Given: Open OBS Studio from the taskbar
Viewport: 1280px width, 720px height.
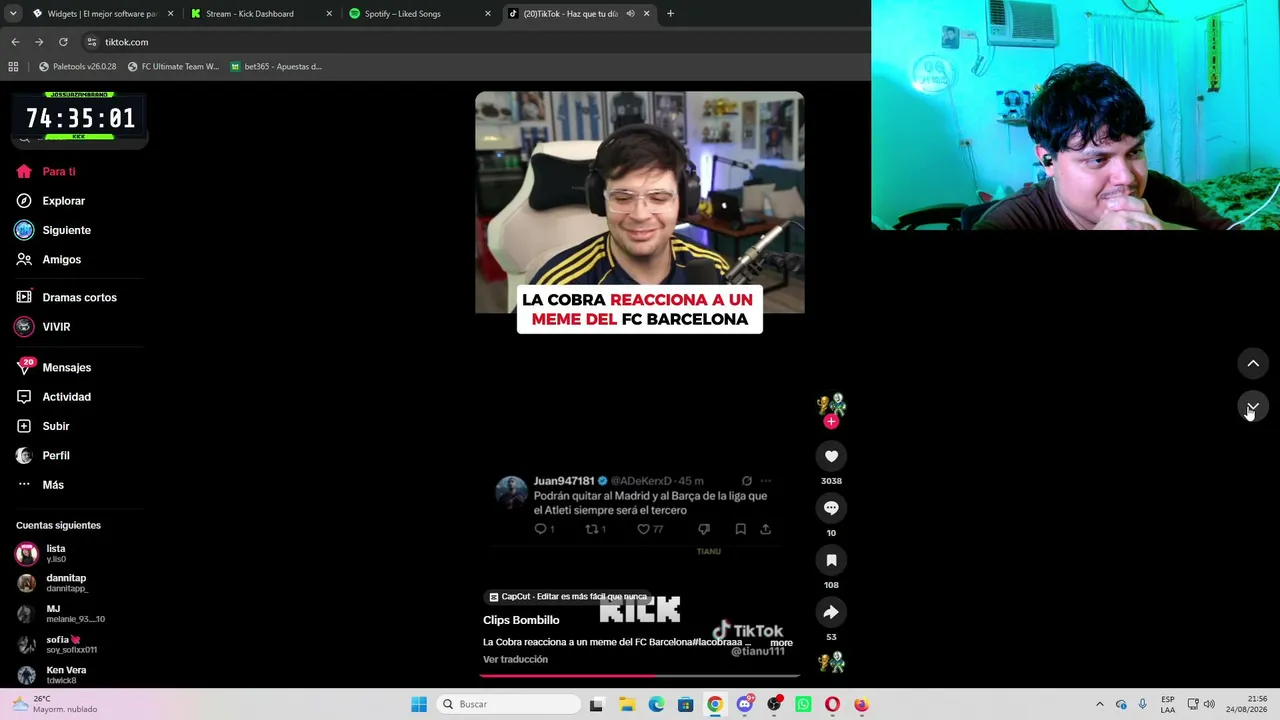Looking at the screenshot, I should 773,704.
